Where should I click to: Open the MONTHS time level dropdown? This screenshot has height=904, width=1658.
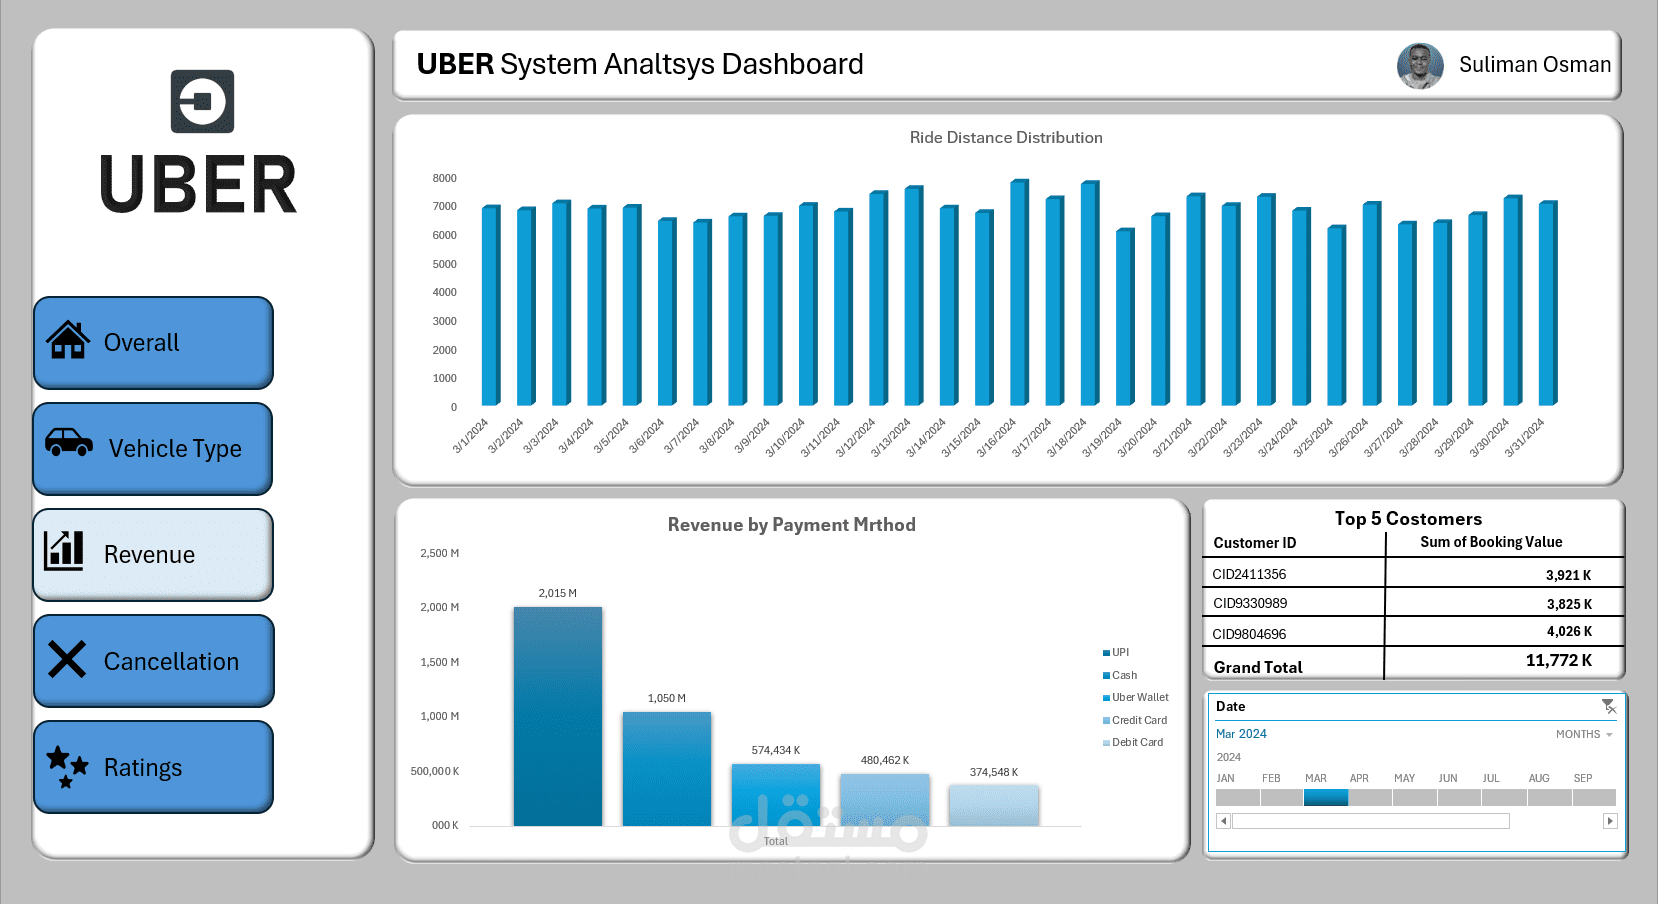click(1584, 734)
